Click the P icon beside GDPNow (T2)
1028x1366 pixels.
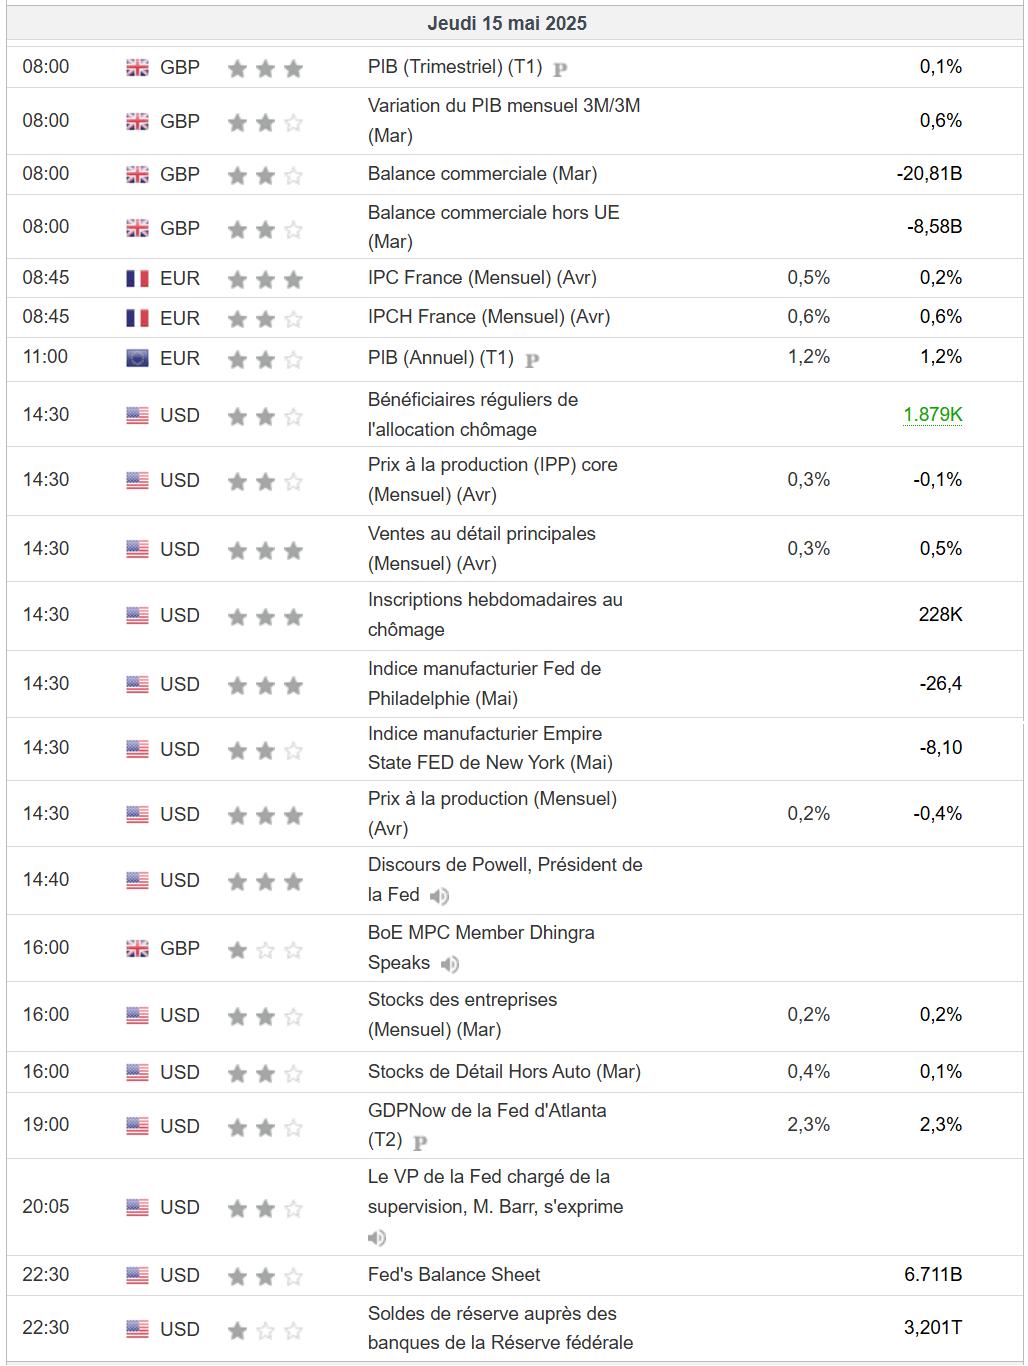tap(420, 1142)
